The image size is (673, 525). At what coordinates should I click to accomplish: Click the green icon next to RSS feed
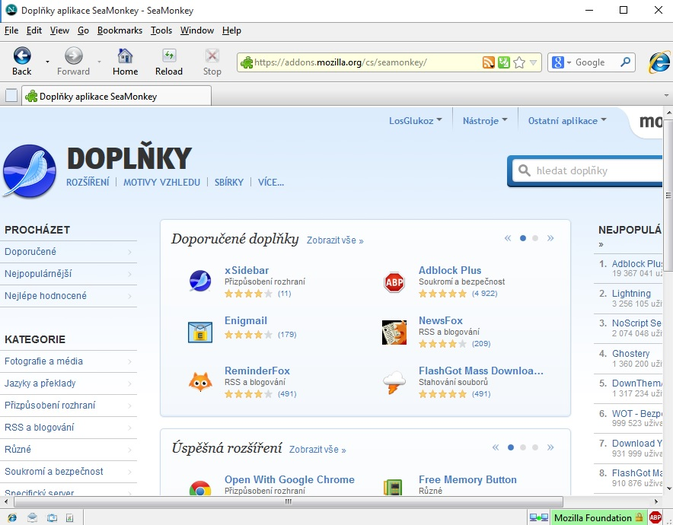pyautogui.click(x=503, y=63)
